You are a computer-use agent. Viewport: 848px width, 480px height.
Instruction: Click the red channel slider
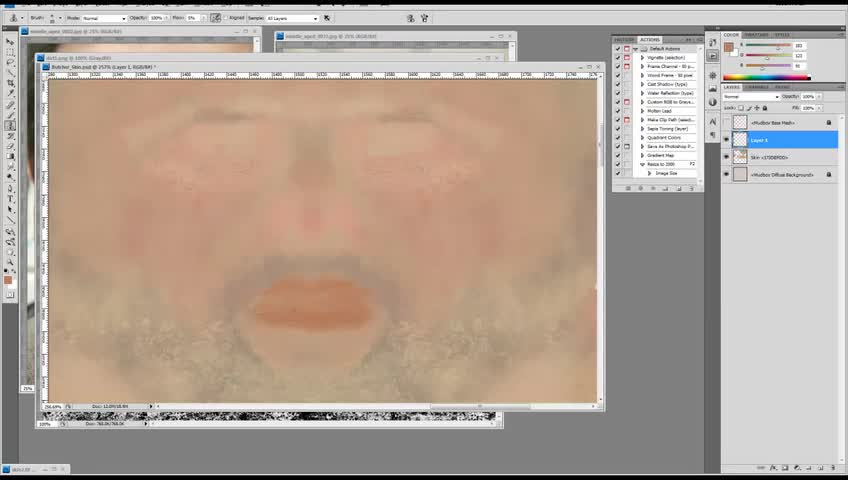pyautogui.click(x=768, y=45)
